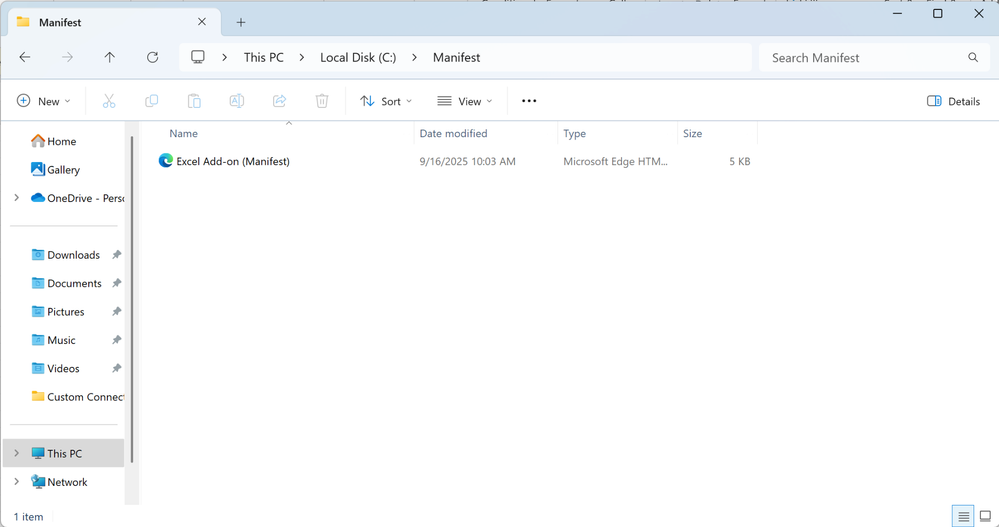Add a new tab with plus button
Image resolution: width=999 pixels, height=527 pixels.
click(241, 22)
